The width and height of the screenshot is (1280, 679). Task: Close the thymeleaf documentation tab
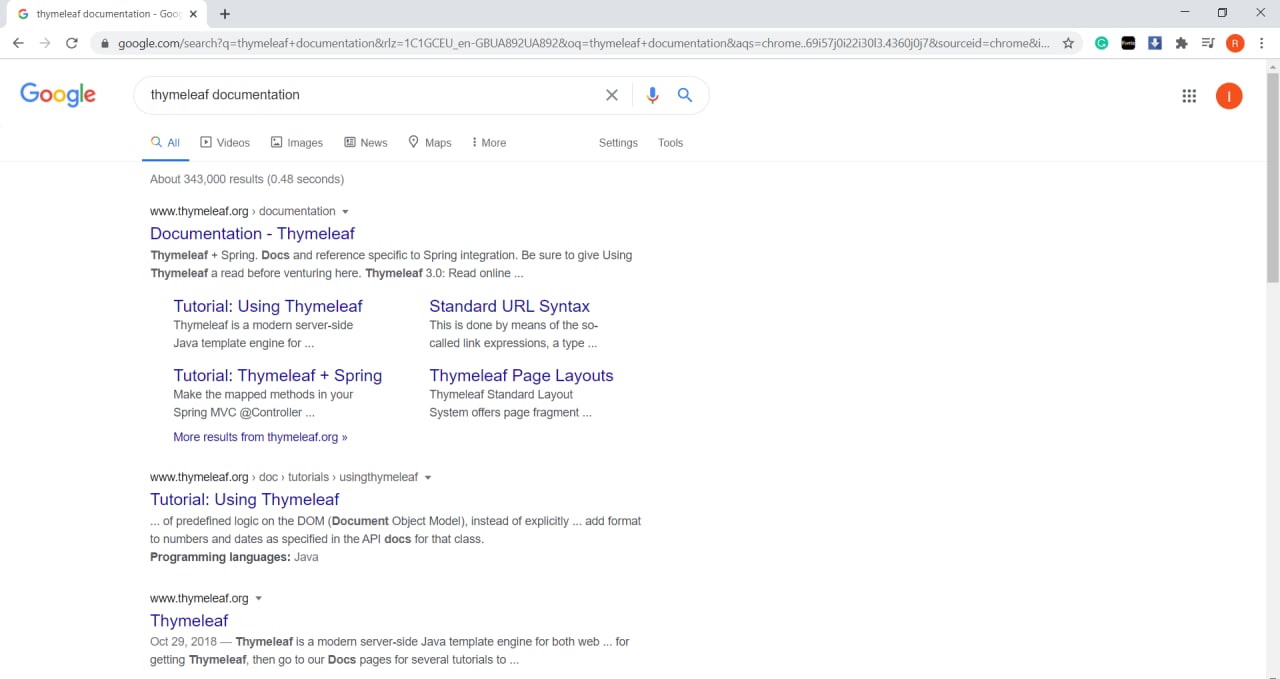click(193, 14)
